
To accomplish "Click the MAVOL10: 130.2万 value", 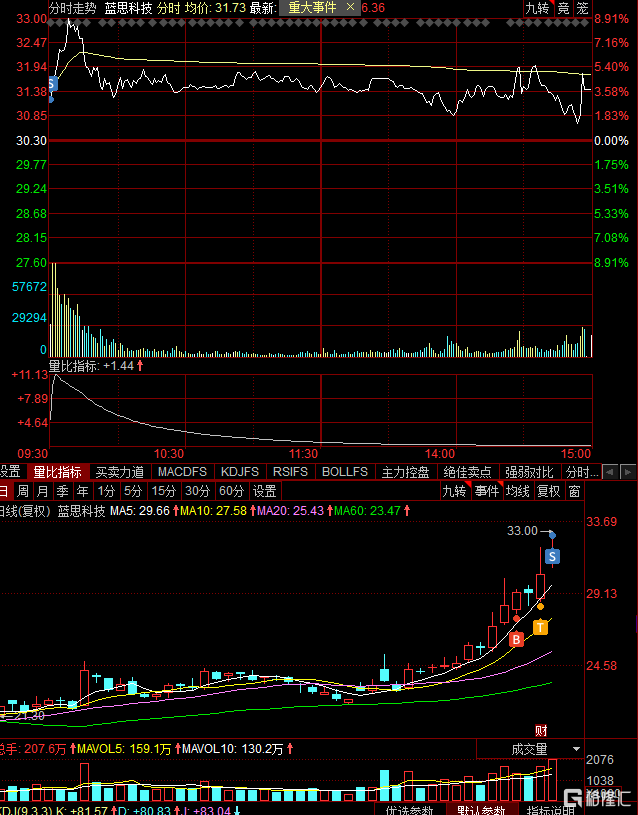I will tap(232, 749).
